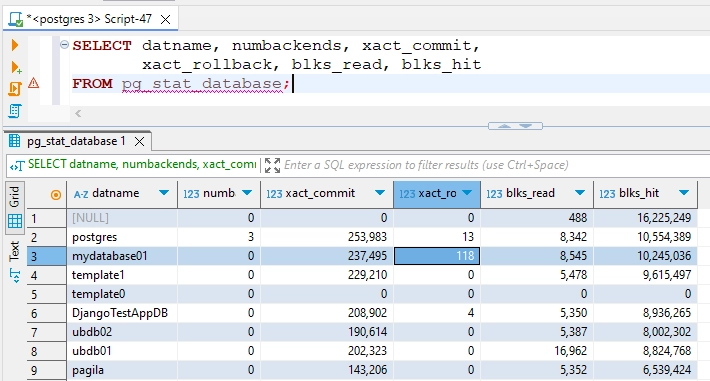Click the 16,225,249 blks_hit value
The width and height of the screenshot is (710, 381).
[664, 218]
